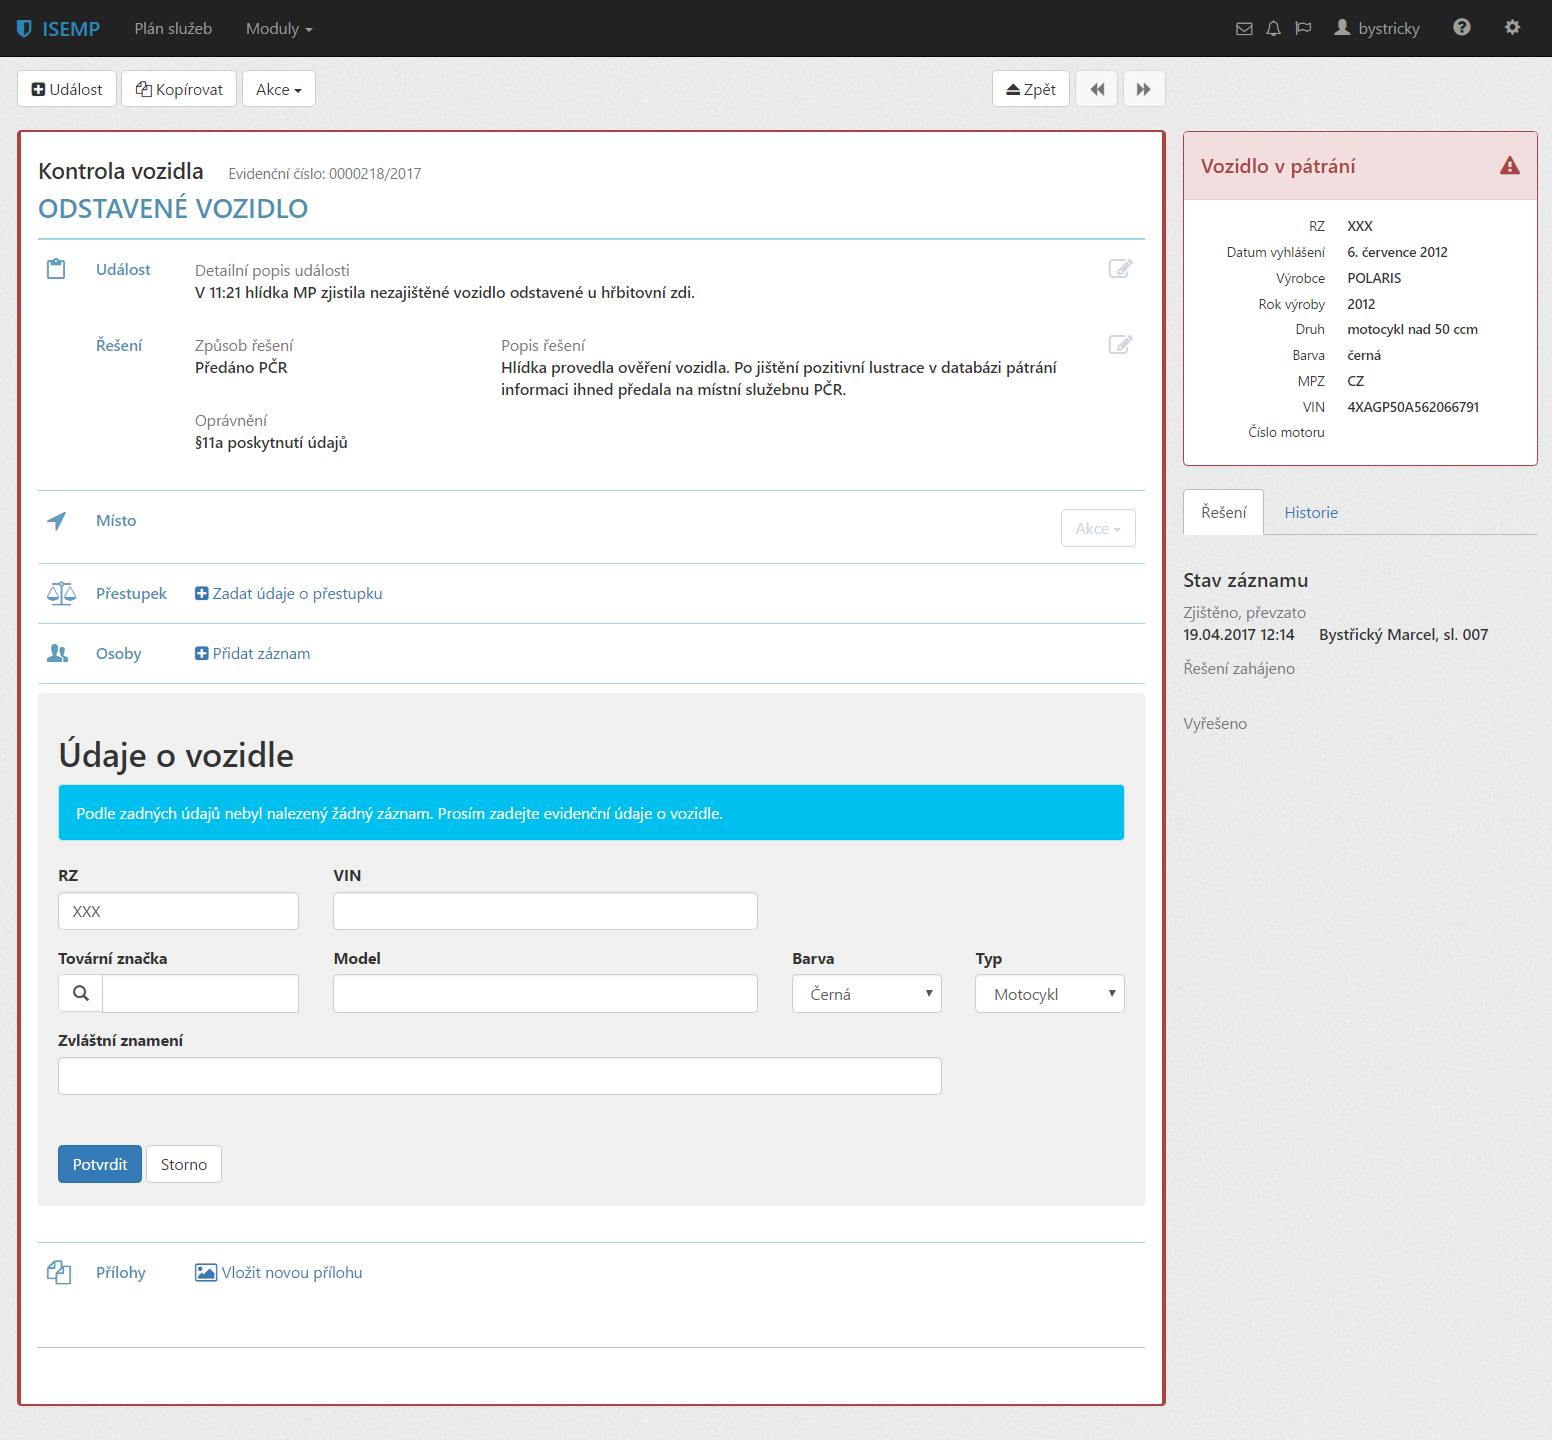Click the ISEMP shield logo

pos(24,28)
